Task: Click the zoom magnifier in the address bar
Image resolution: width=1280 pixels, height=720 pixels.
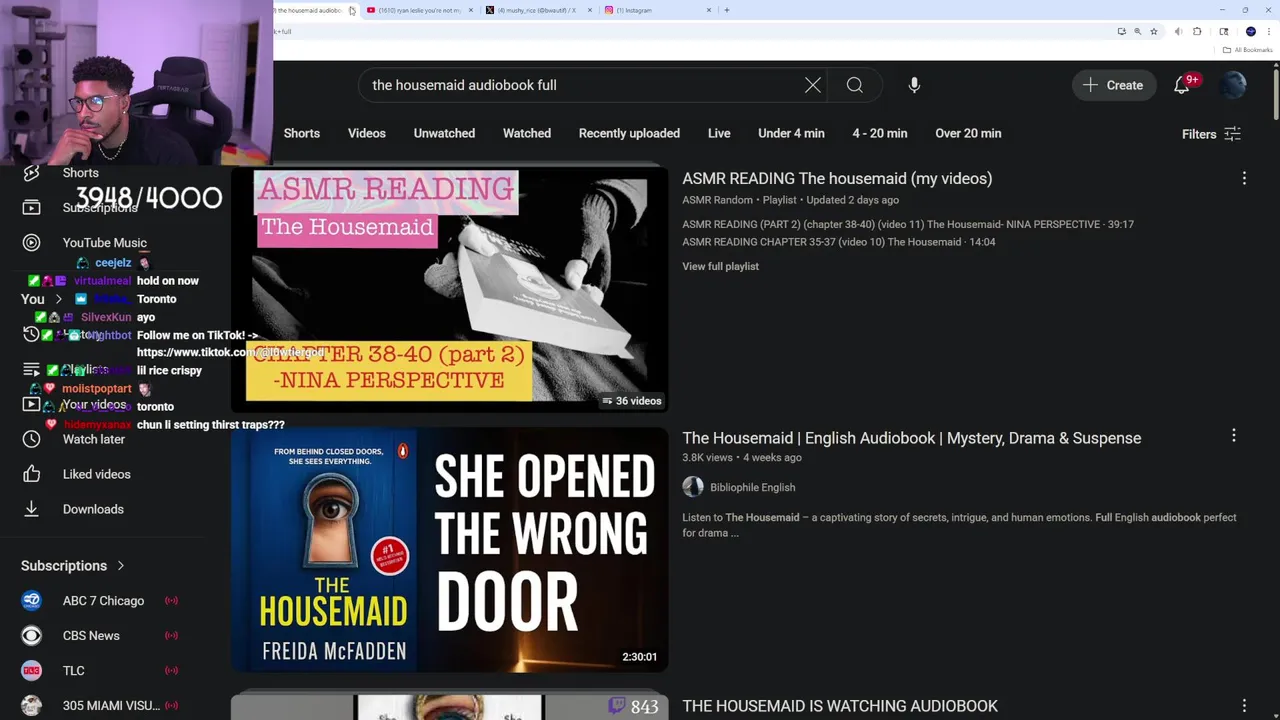Action: [1137, 31]
